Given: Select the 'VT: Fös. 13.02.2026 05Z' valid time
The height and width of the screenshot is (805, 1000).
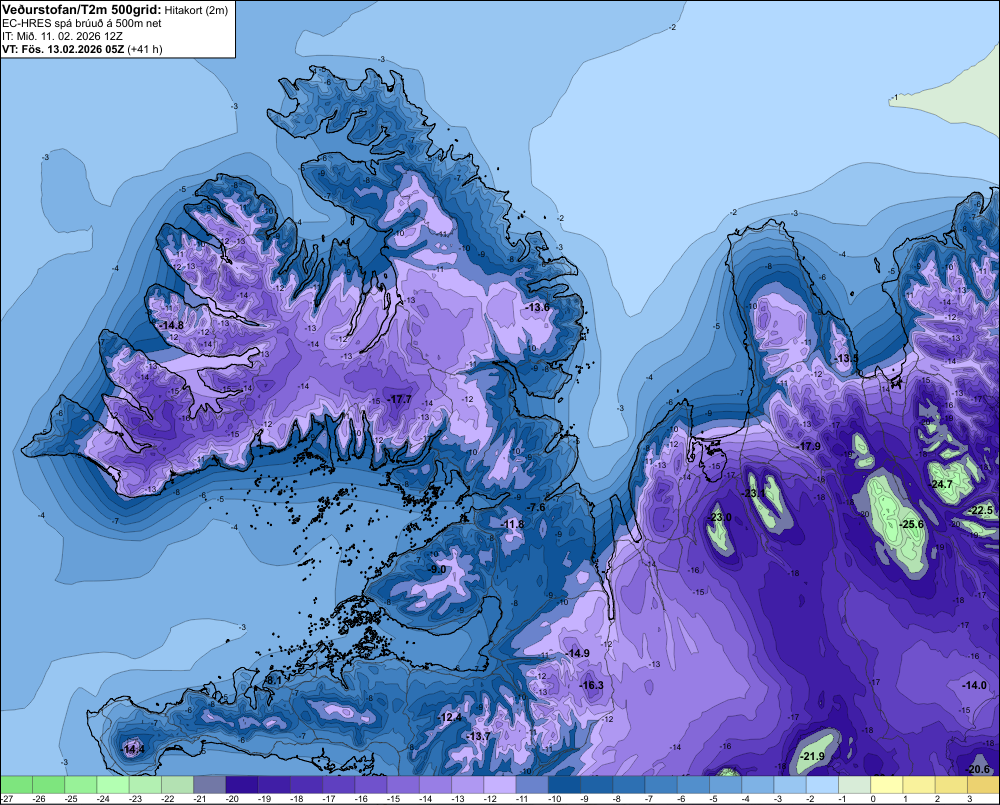Looking at the screenshot, I should [x=63, y=49].
